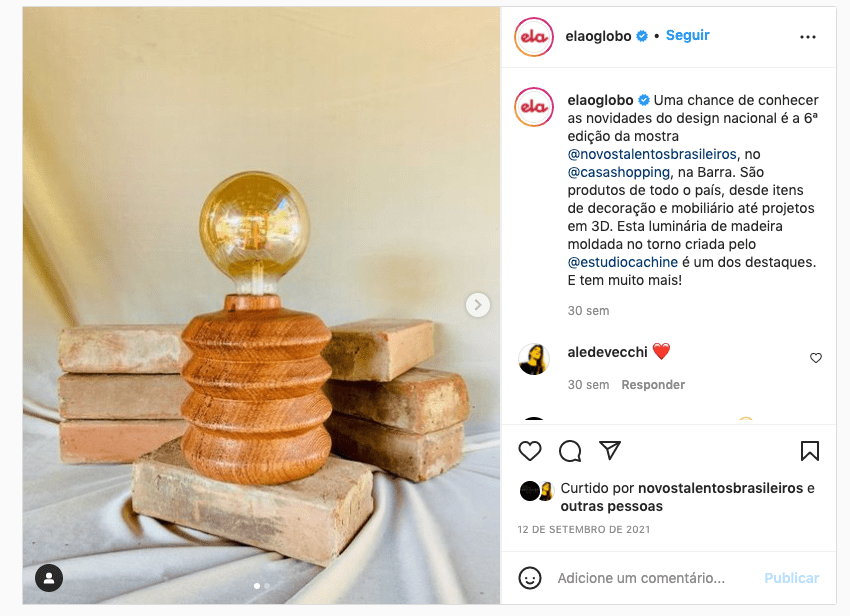Open emoji picker smiley icon
Screen dimensions: 850x616
pyautogui.click(x=530, y=578)
